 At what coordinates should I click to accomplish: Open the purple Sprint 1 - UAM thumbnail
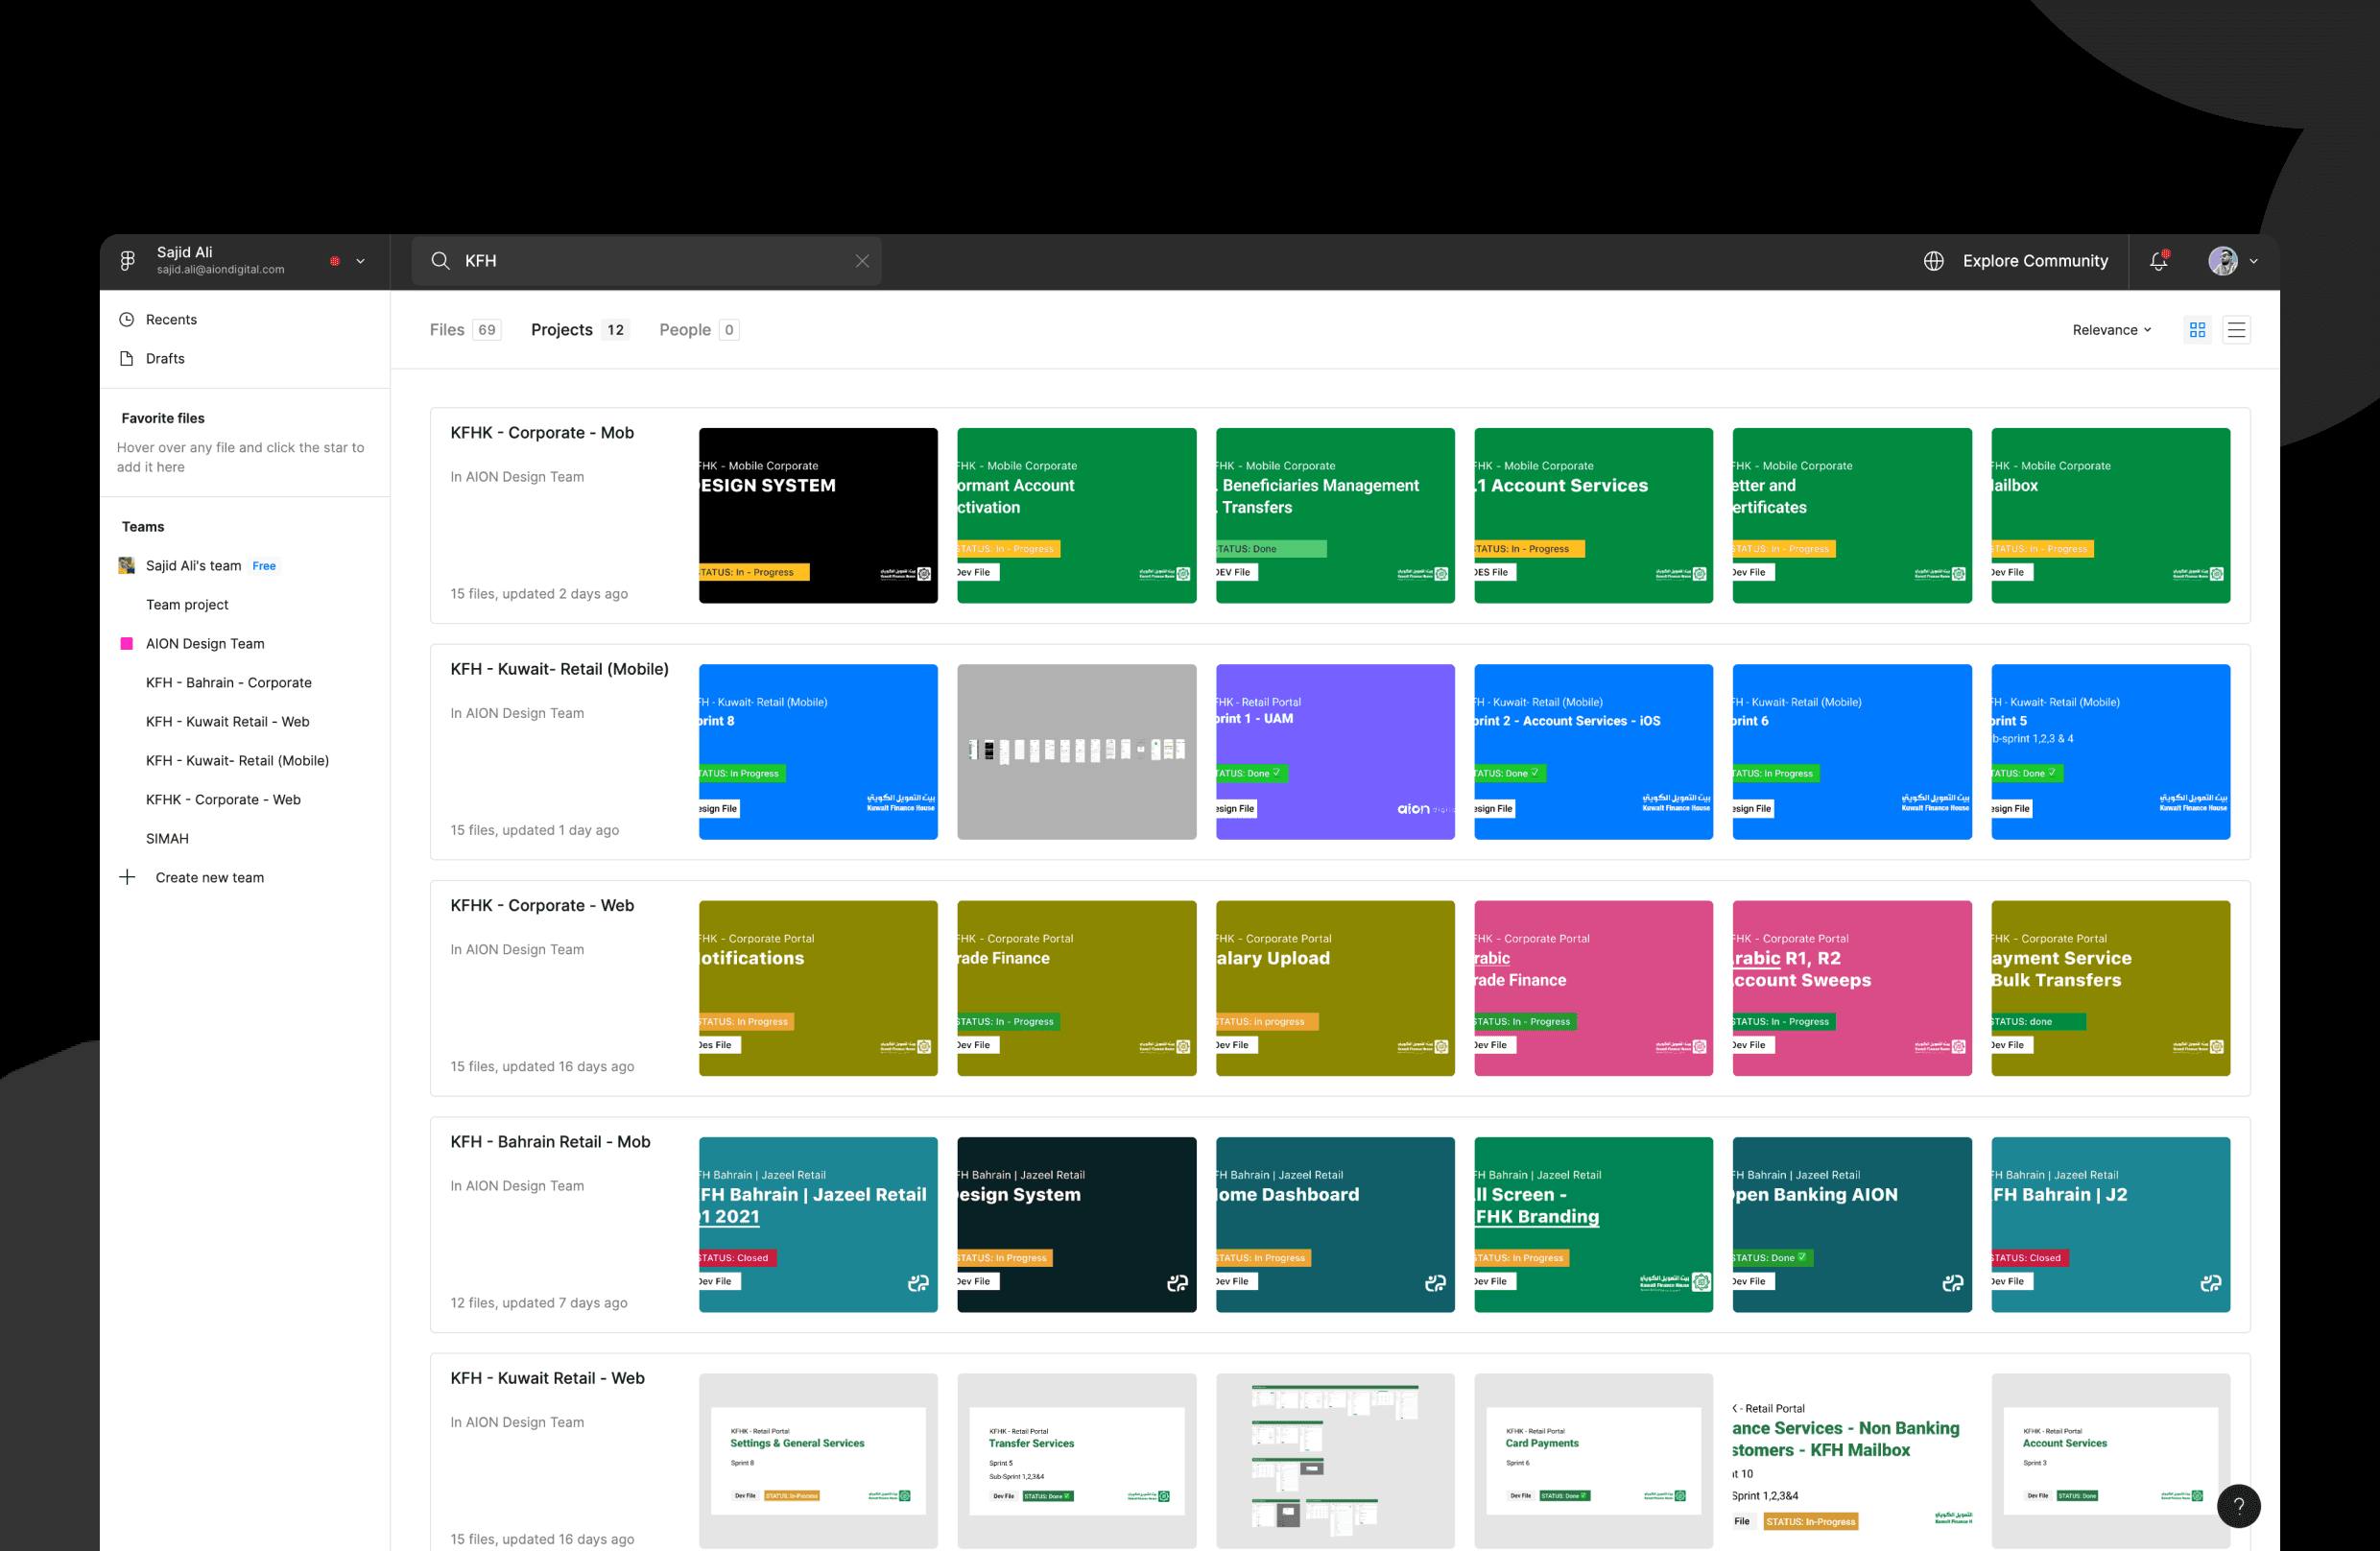pos(1335,752)
